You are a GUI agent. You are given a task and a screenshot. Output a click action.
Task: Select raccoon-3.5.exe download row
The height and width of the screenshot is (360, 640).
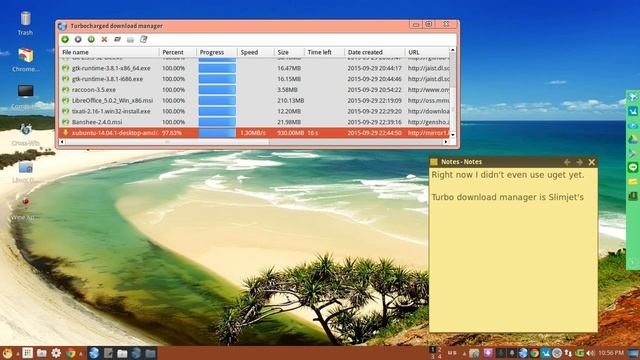254,90
